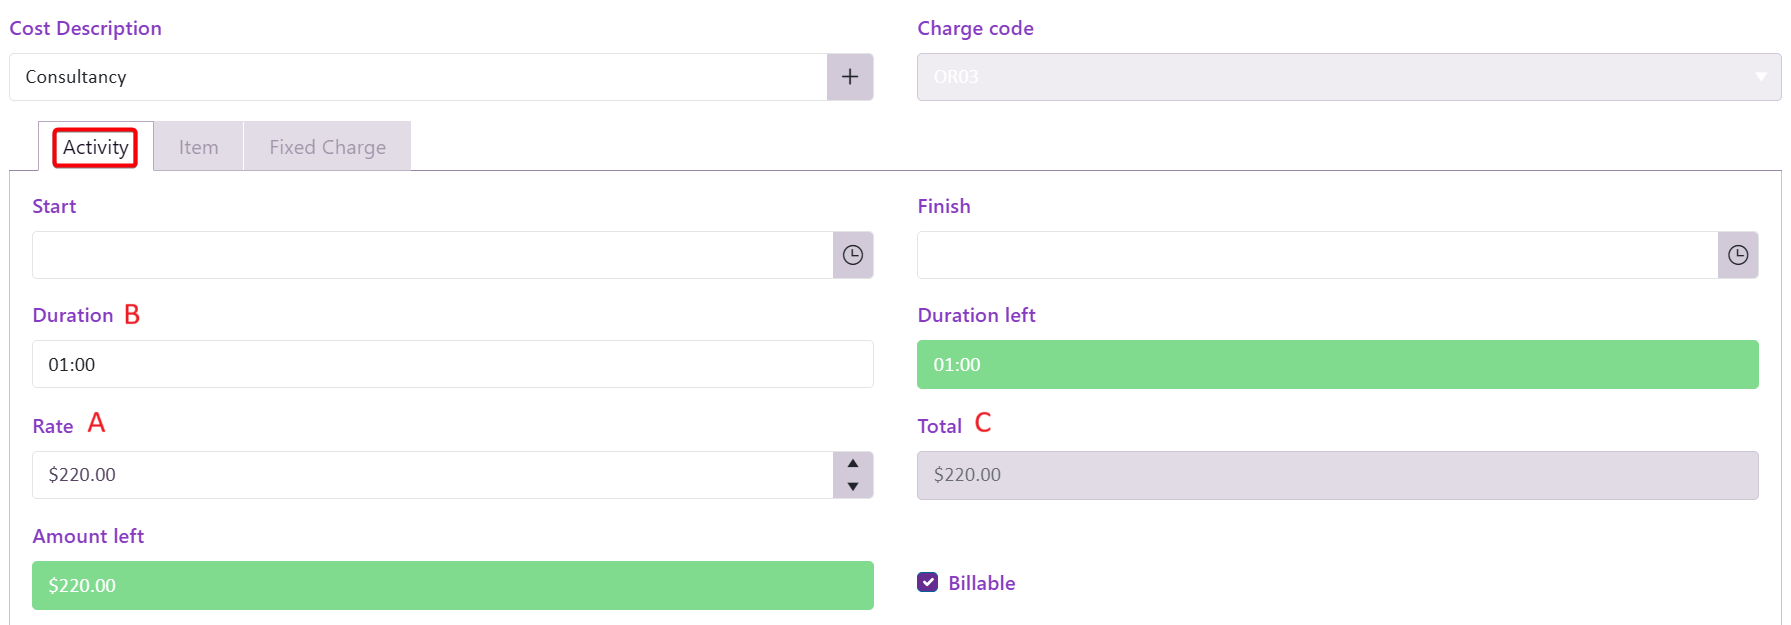
Task: Click the Charge code field showing OR03
Action: tap(1330, 77)
